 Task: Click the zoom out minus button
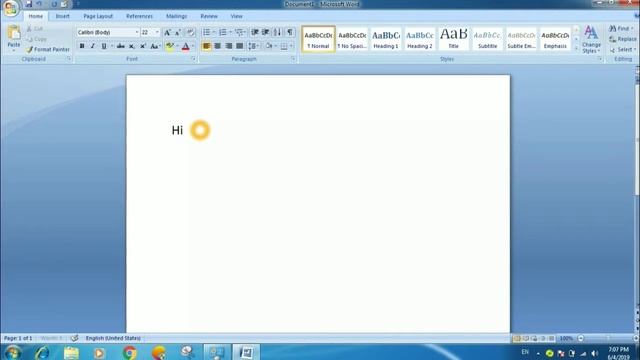581,338
